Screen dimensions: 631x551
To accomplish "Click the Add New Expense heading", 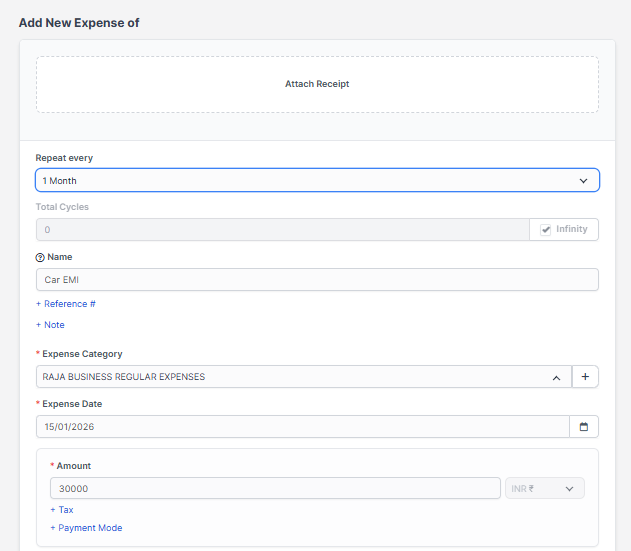I will coord(79,22).
